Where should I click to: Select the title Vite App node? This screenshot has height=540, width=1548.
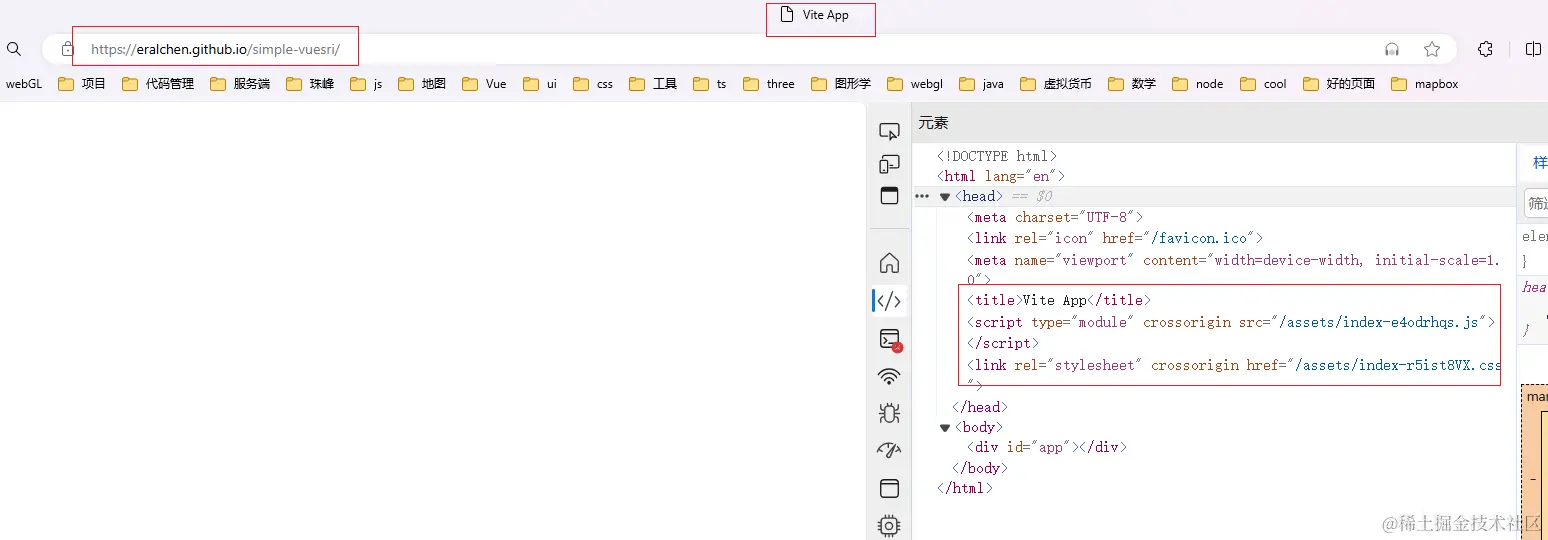pos(1059,300)
